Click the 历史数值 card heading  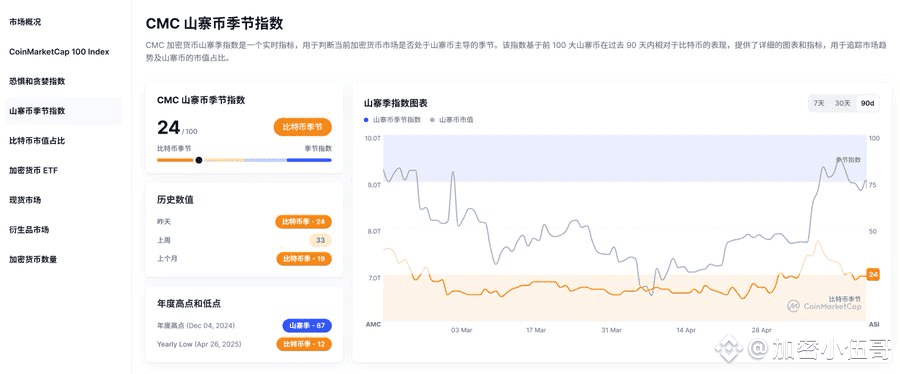[175, 200]
